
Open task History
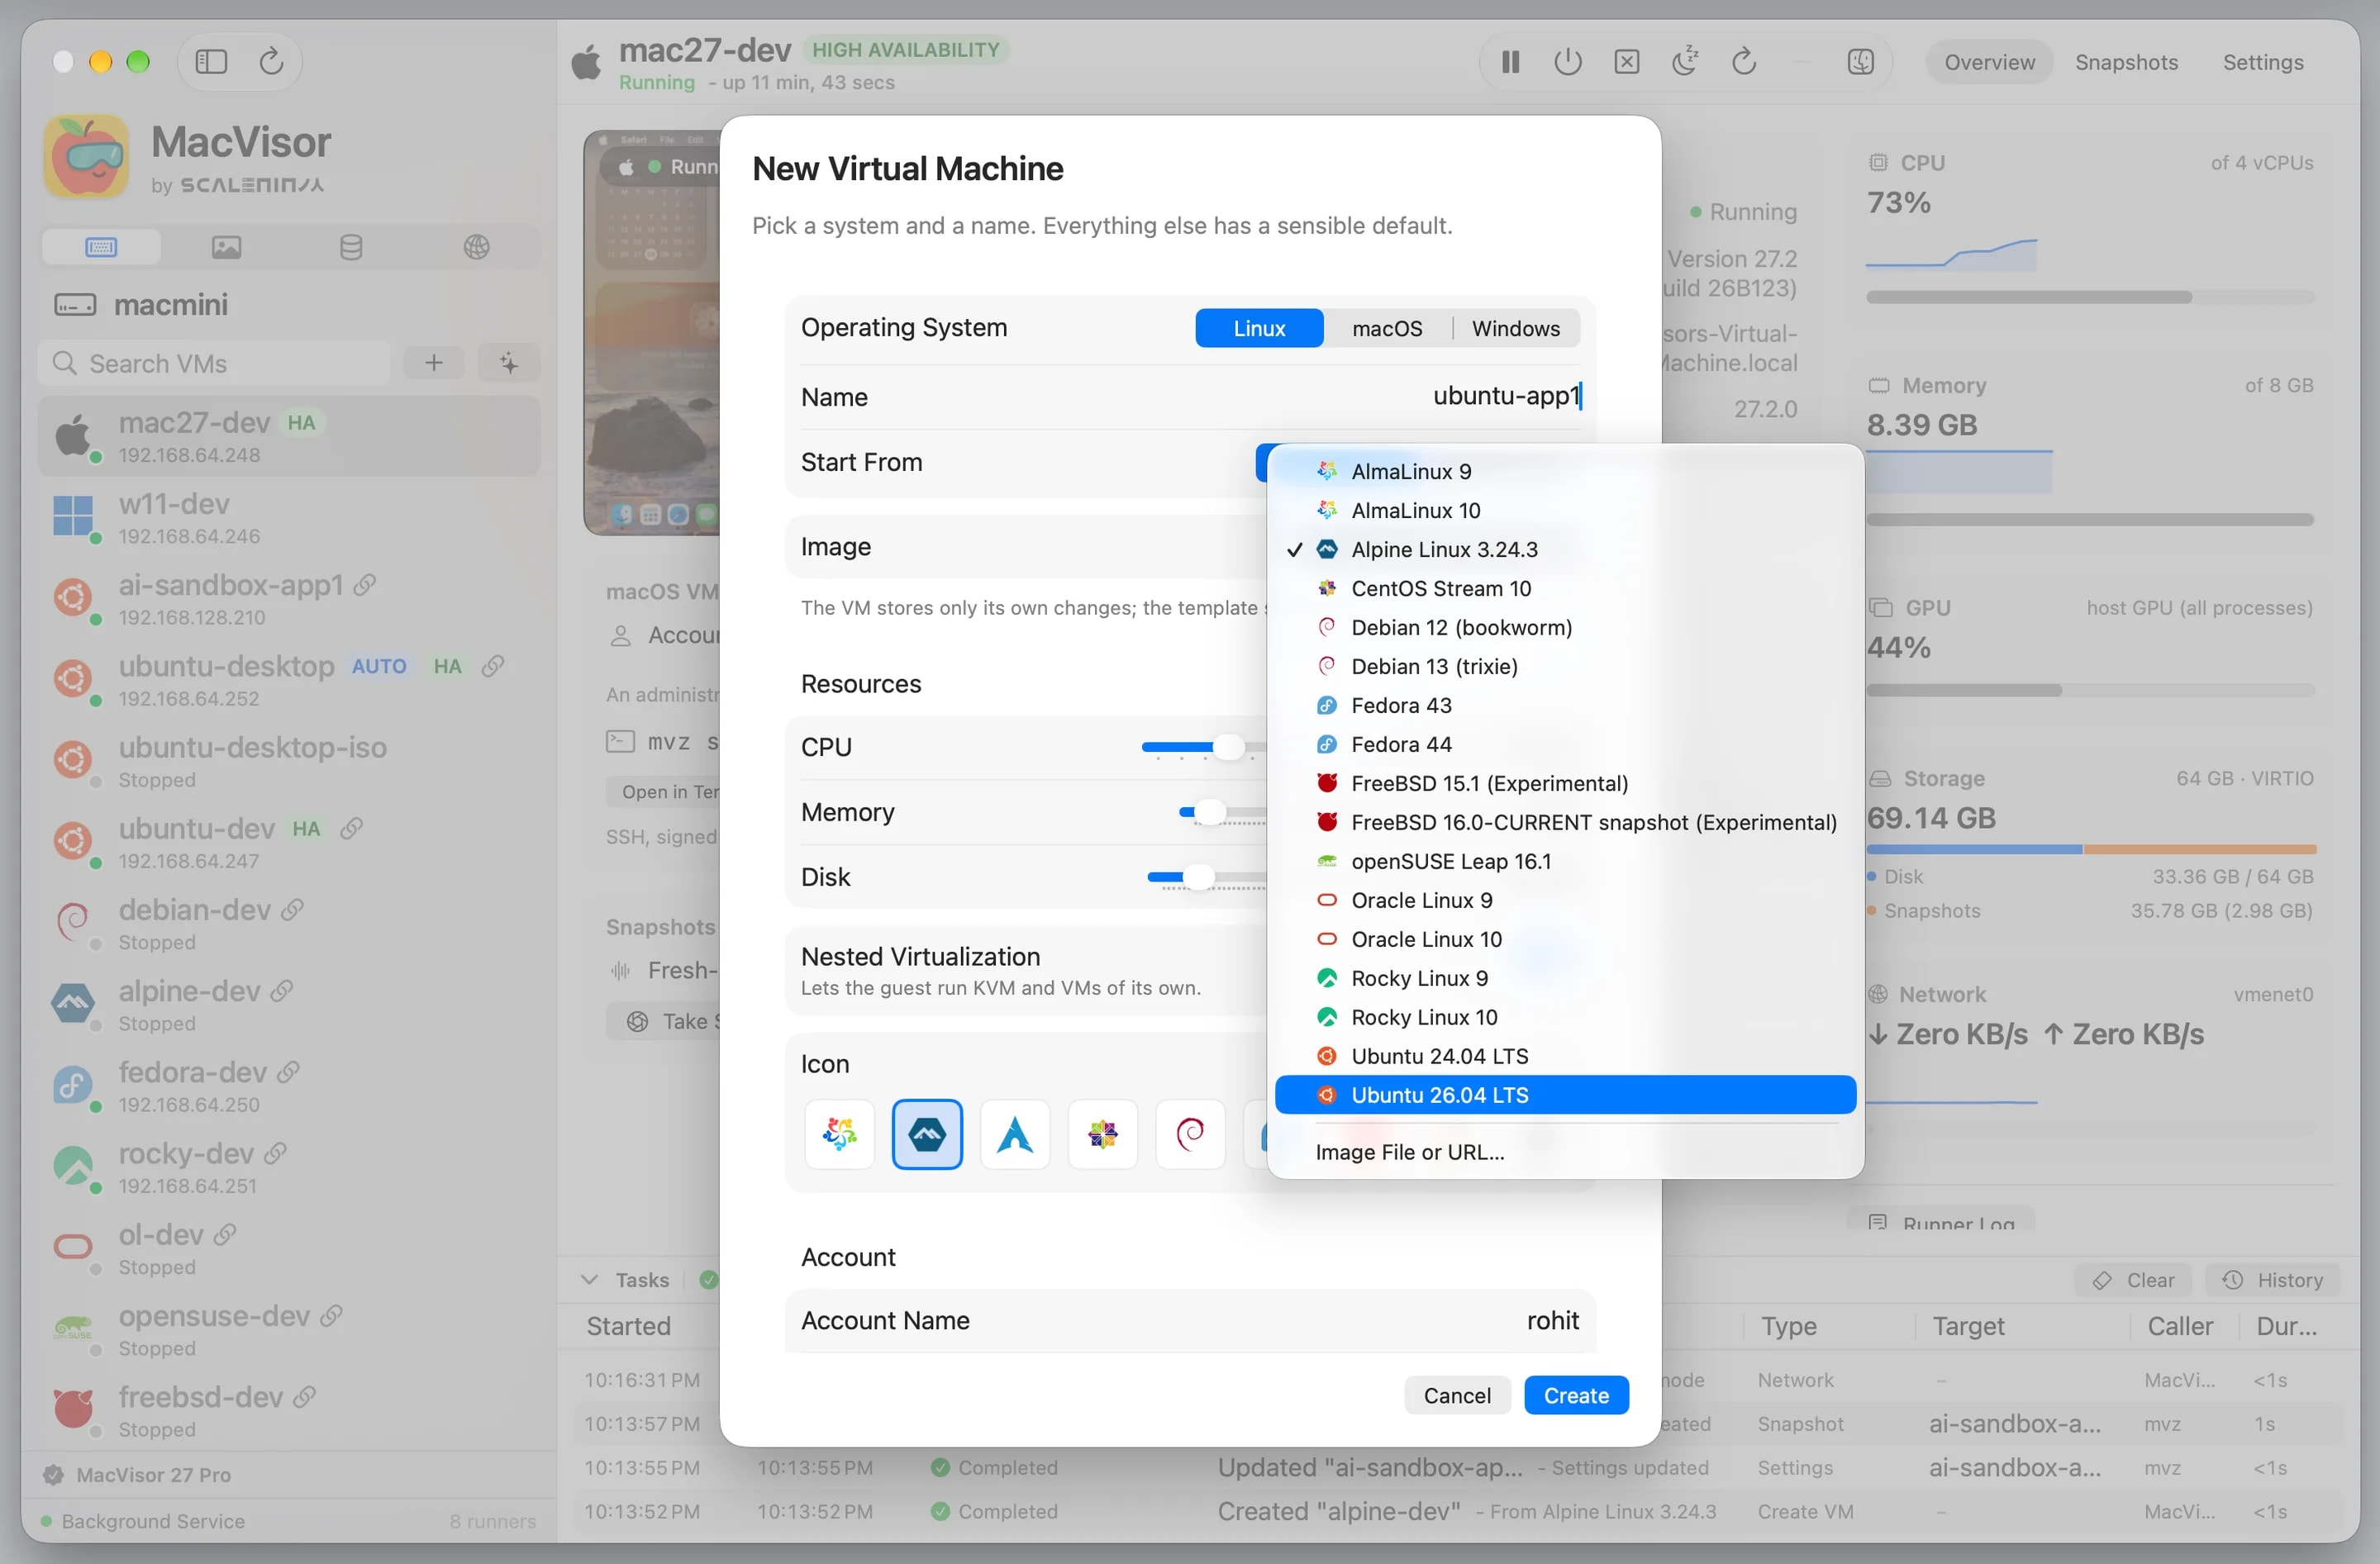tap(2272, 1280)
